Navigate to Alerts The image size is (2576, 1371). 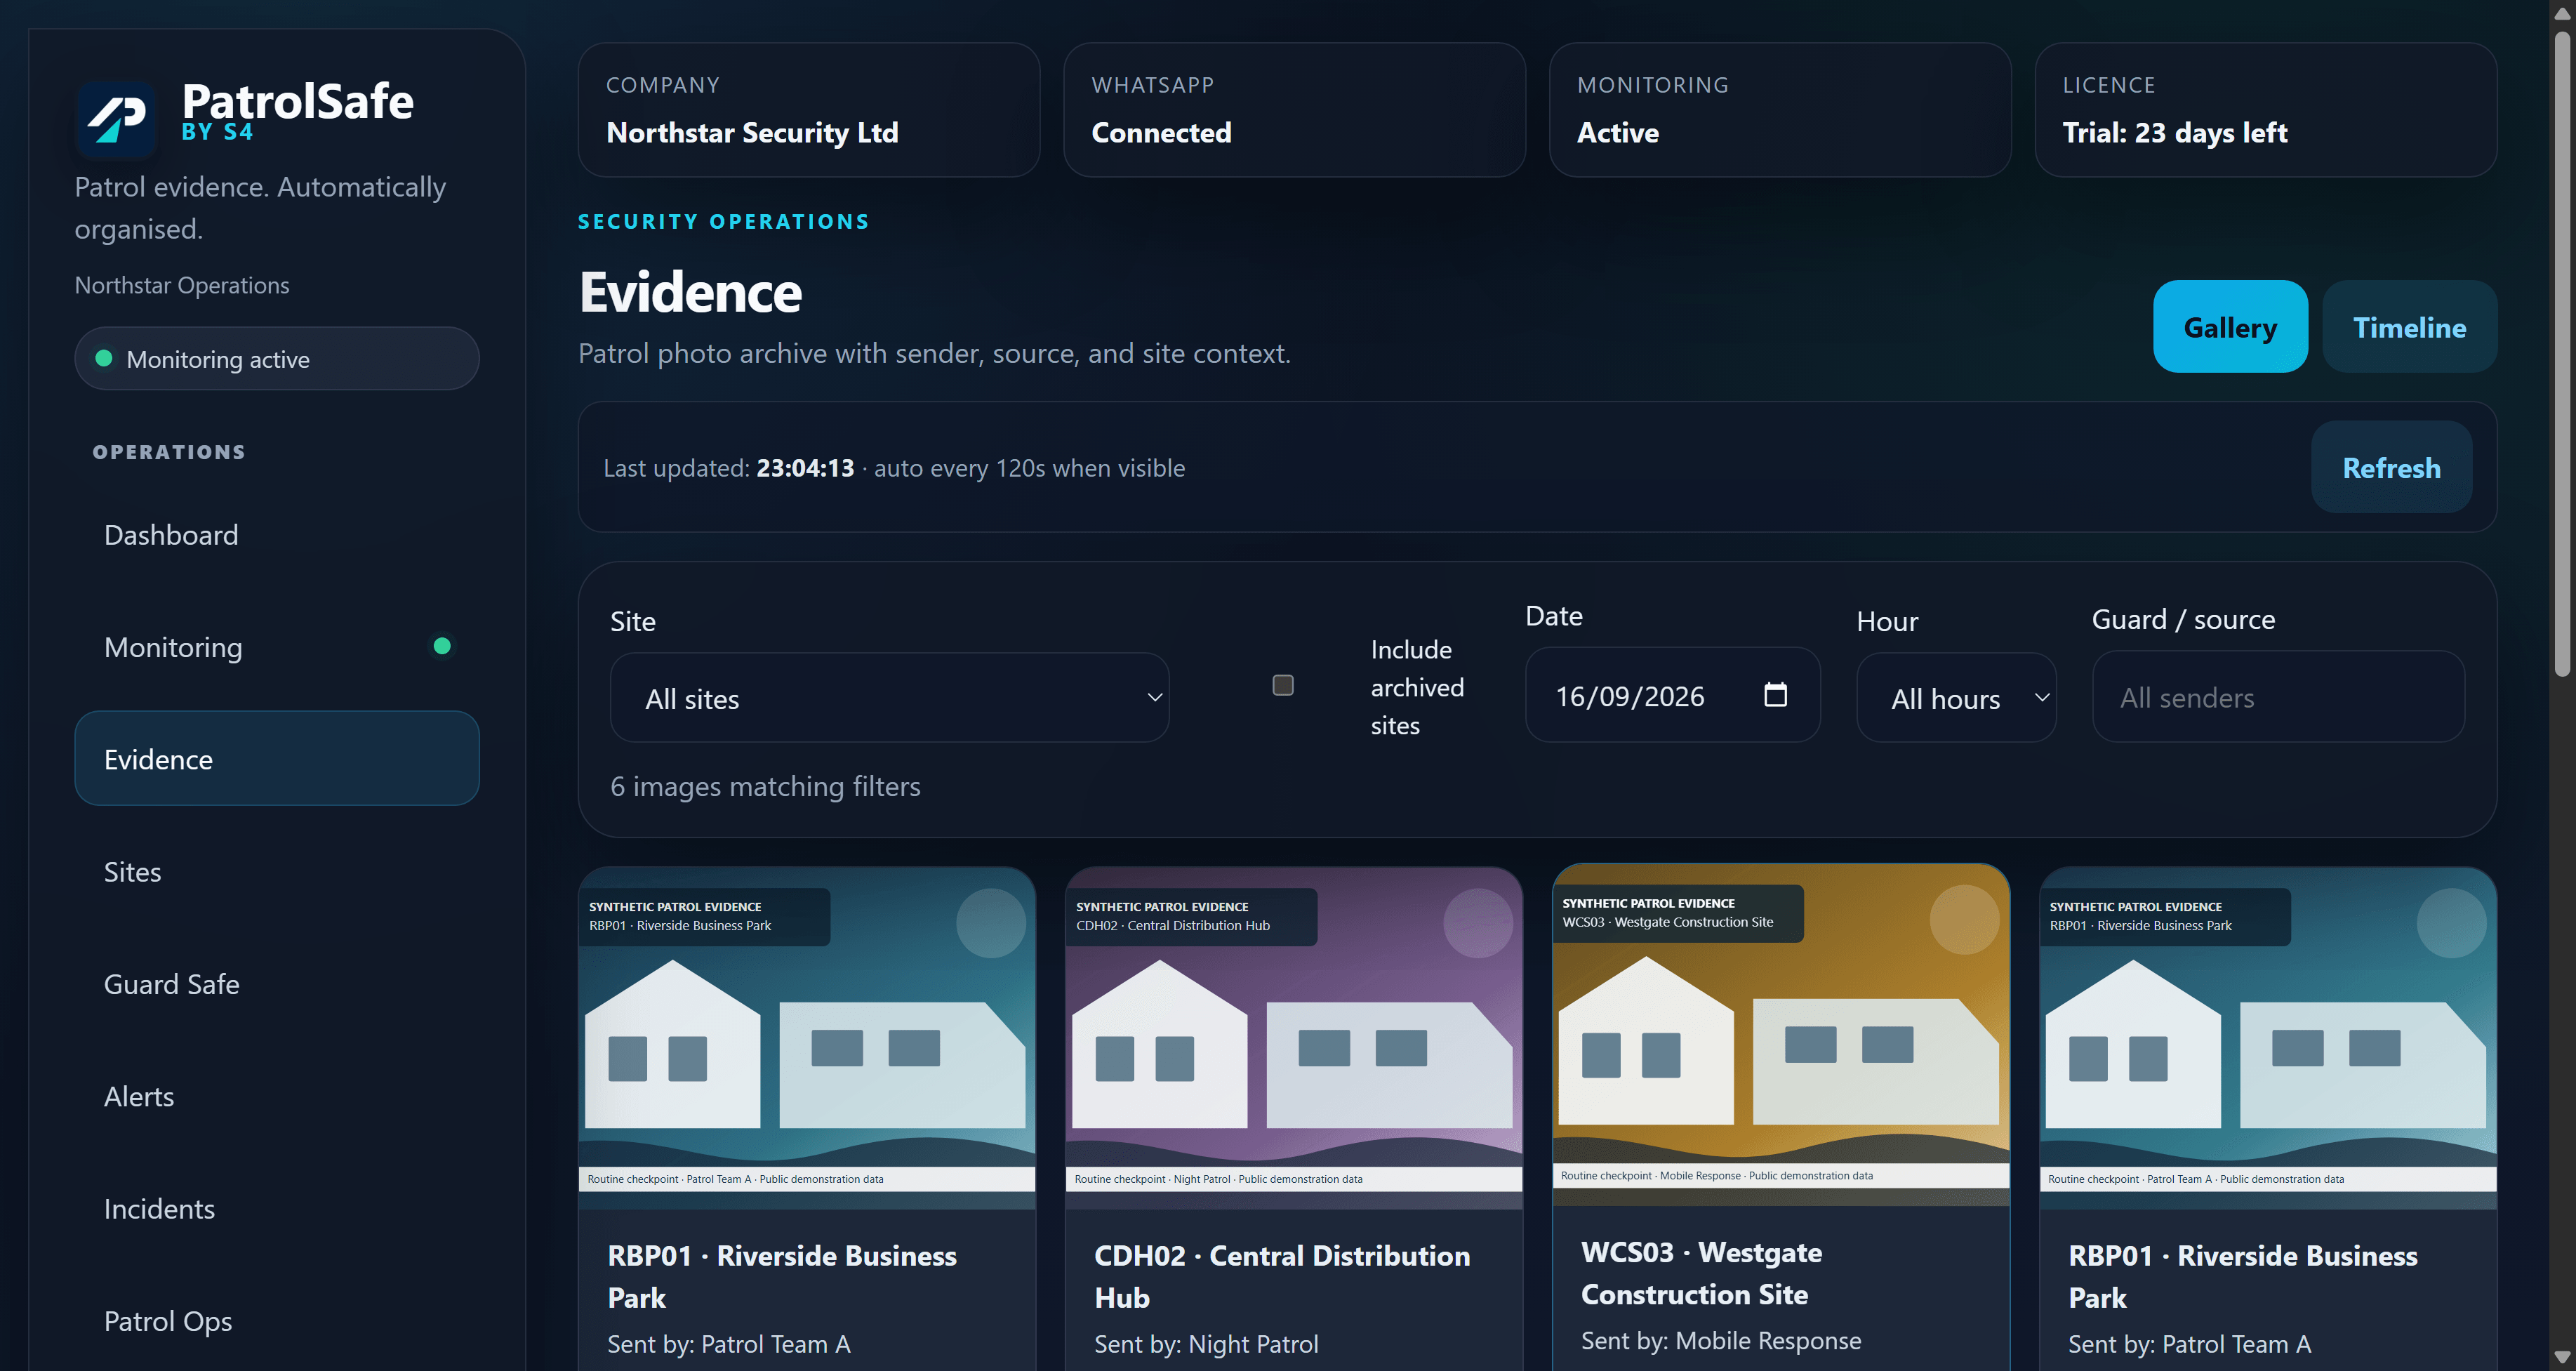[277, 1096]
